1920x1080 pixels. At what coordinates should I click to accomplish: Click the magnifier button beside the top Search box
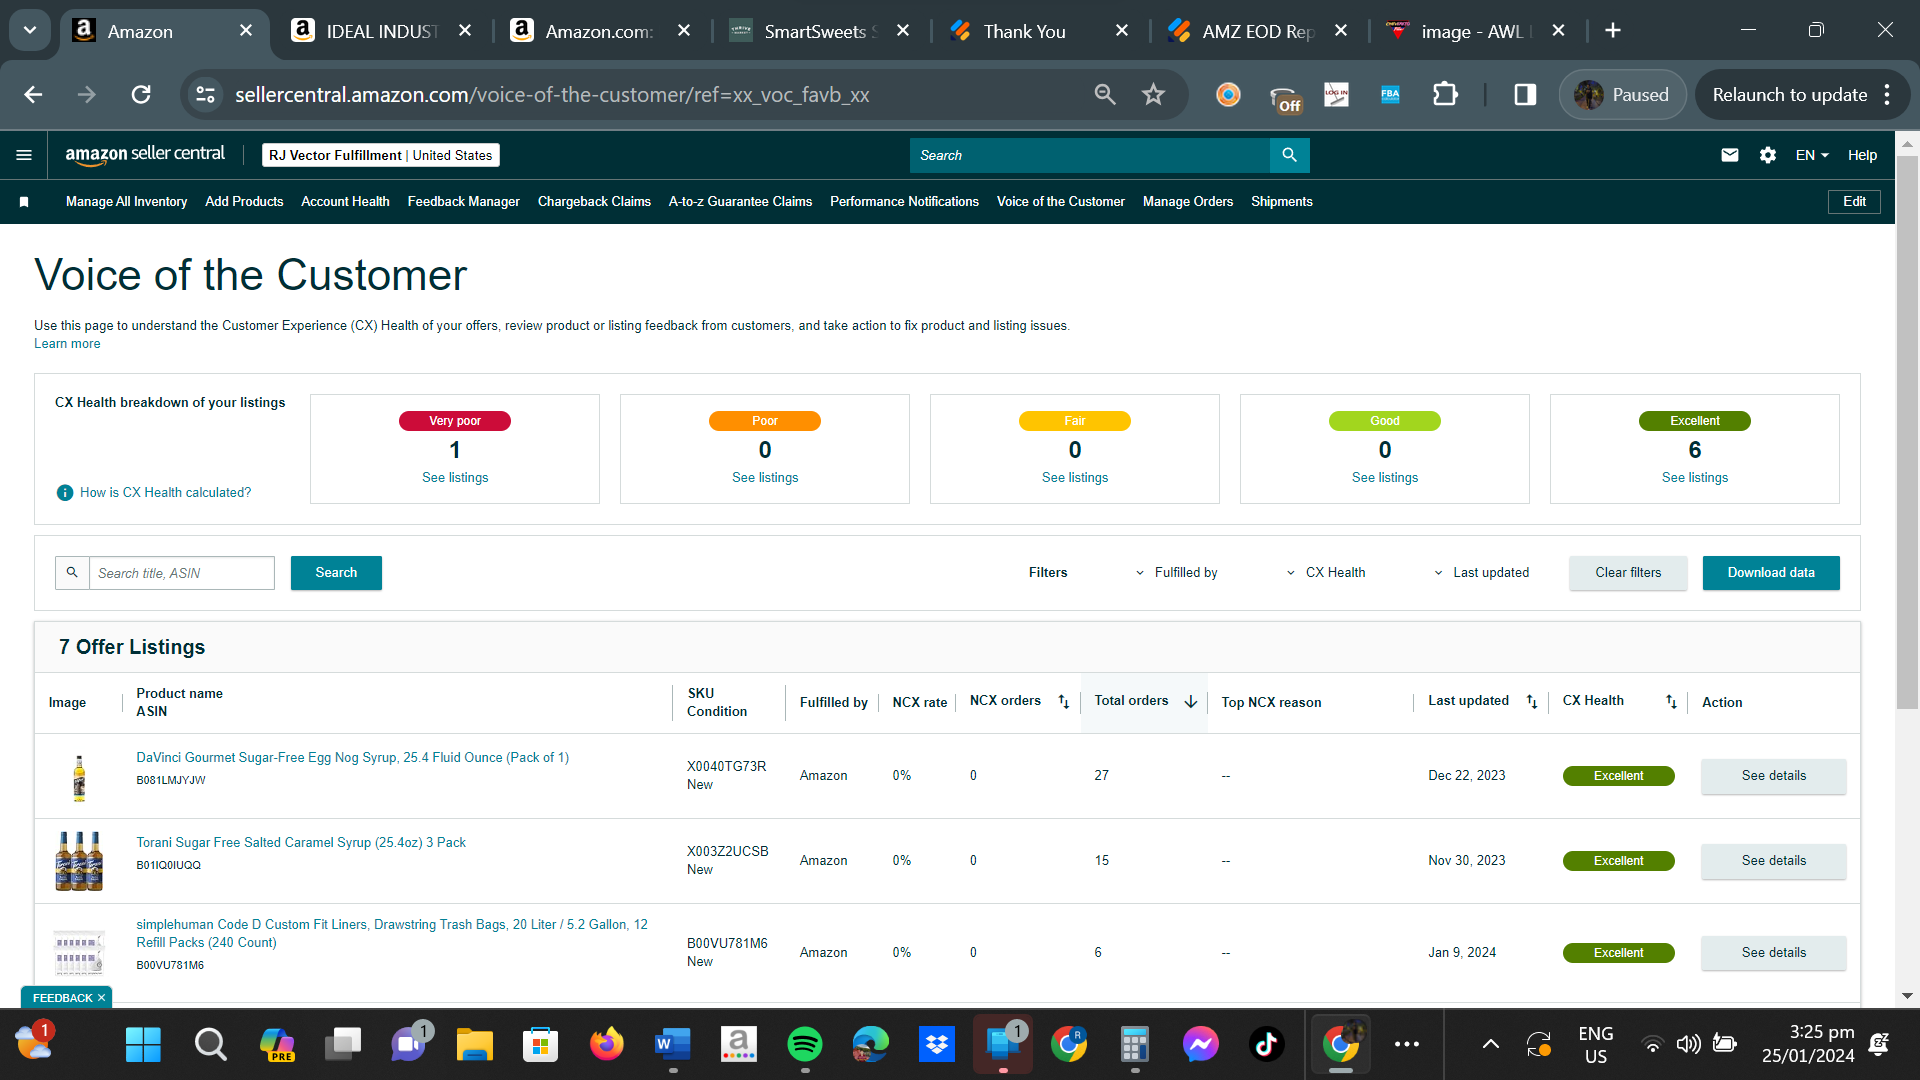1289,155
